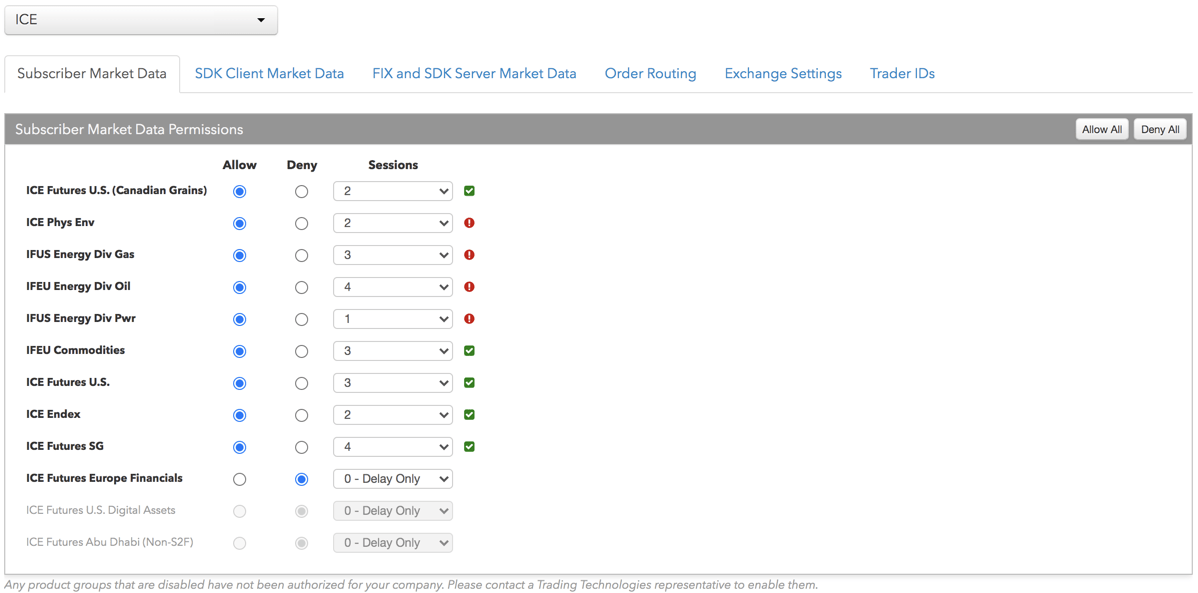Select Allow for ICE Phys Env
This screenshot has height=593, width=1198.
tap(240, 223)
